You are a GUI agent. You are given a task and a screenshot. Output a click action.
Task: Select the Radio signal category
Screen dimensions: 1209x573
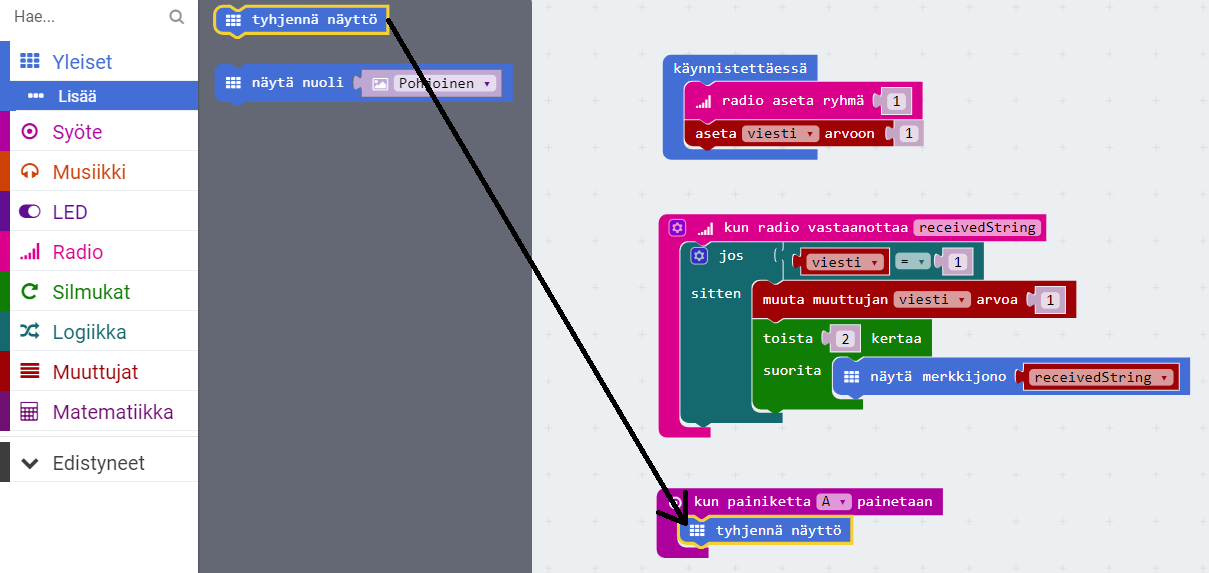77,252
